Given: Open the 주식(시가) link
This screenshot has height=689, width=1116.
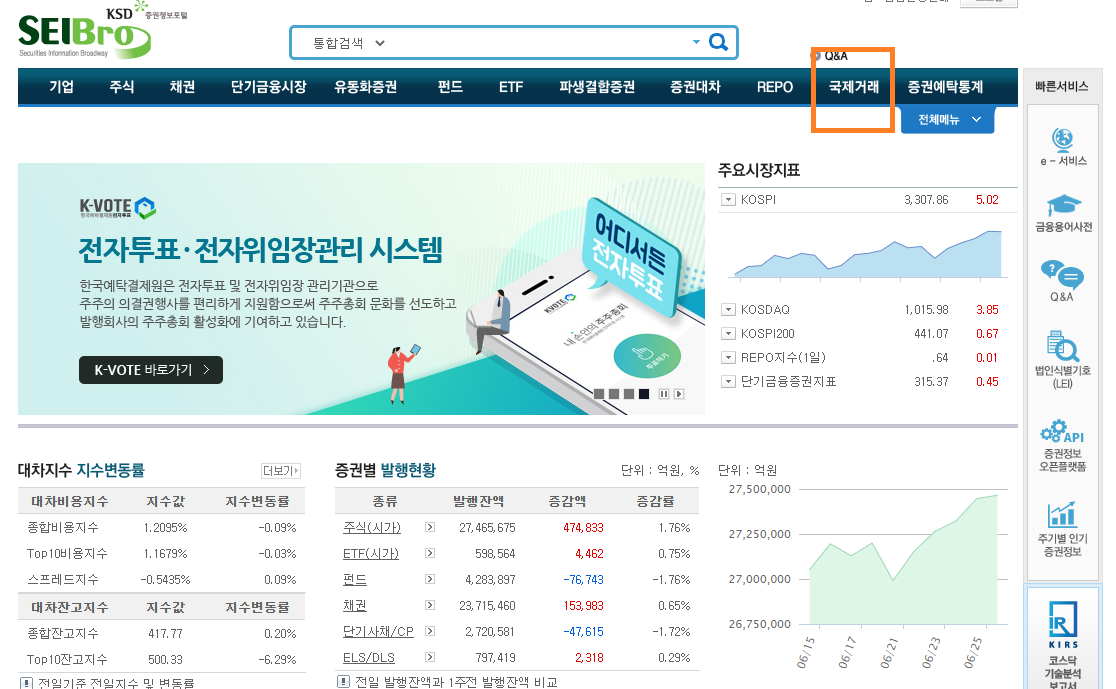Looking at the screenshot, I should click(x=372, y=527).
